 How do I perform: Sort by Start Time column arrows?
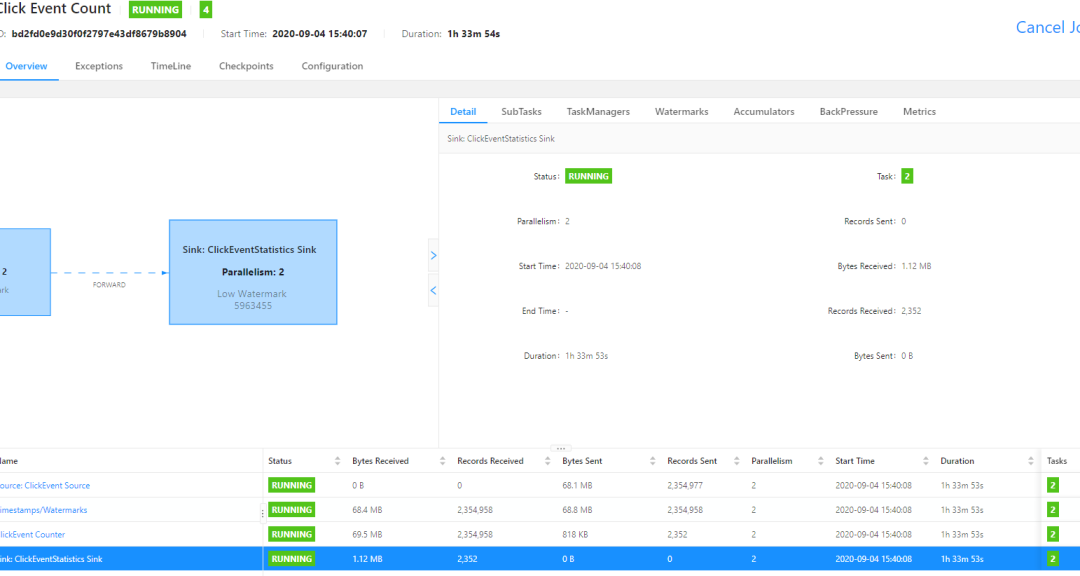924,461
